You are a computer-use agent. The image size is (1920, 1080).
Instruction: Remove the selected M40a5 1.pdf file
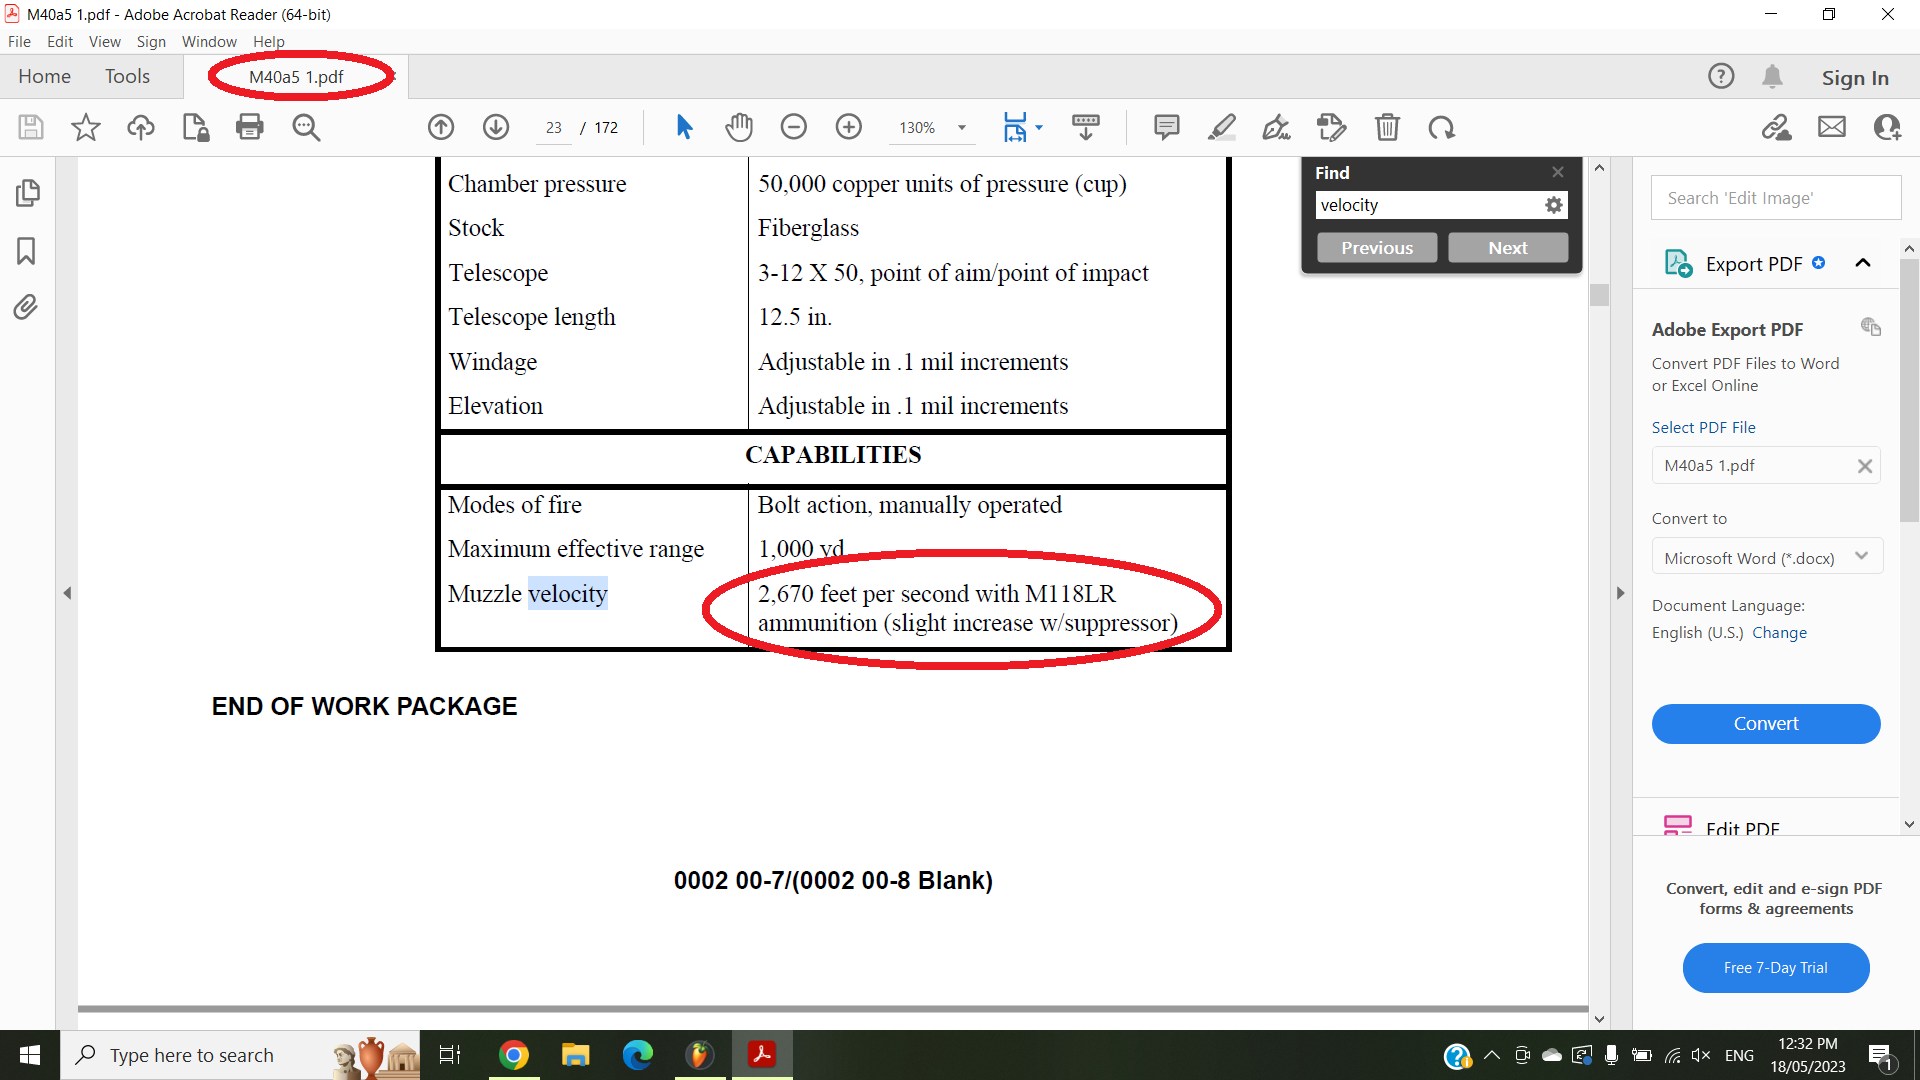1865,466
